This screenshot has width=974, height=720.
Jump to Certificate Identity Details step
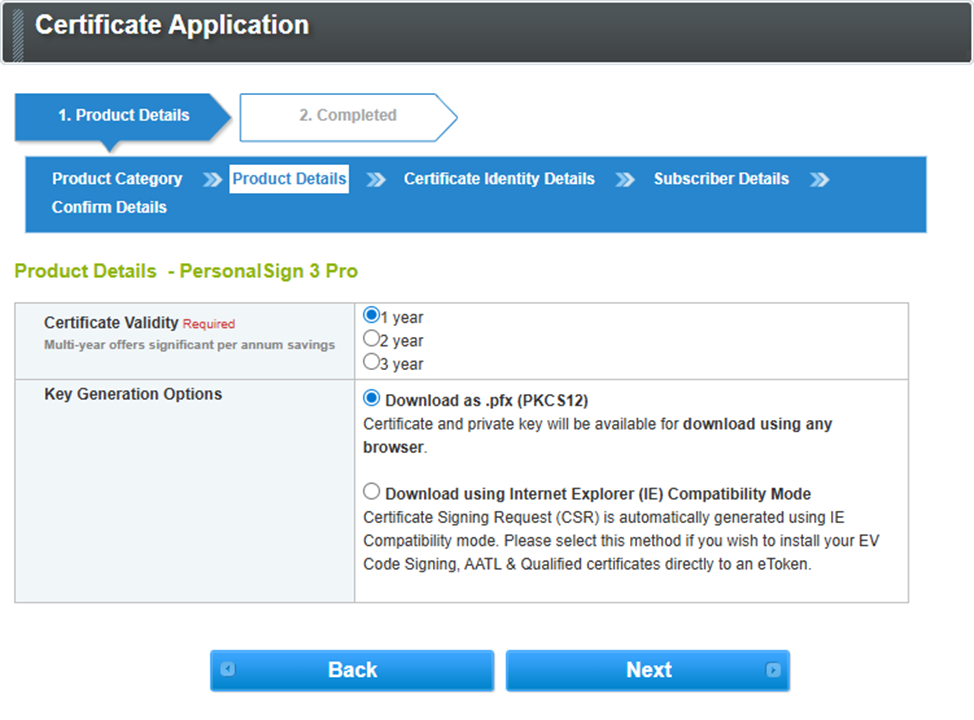(499, 179)
